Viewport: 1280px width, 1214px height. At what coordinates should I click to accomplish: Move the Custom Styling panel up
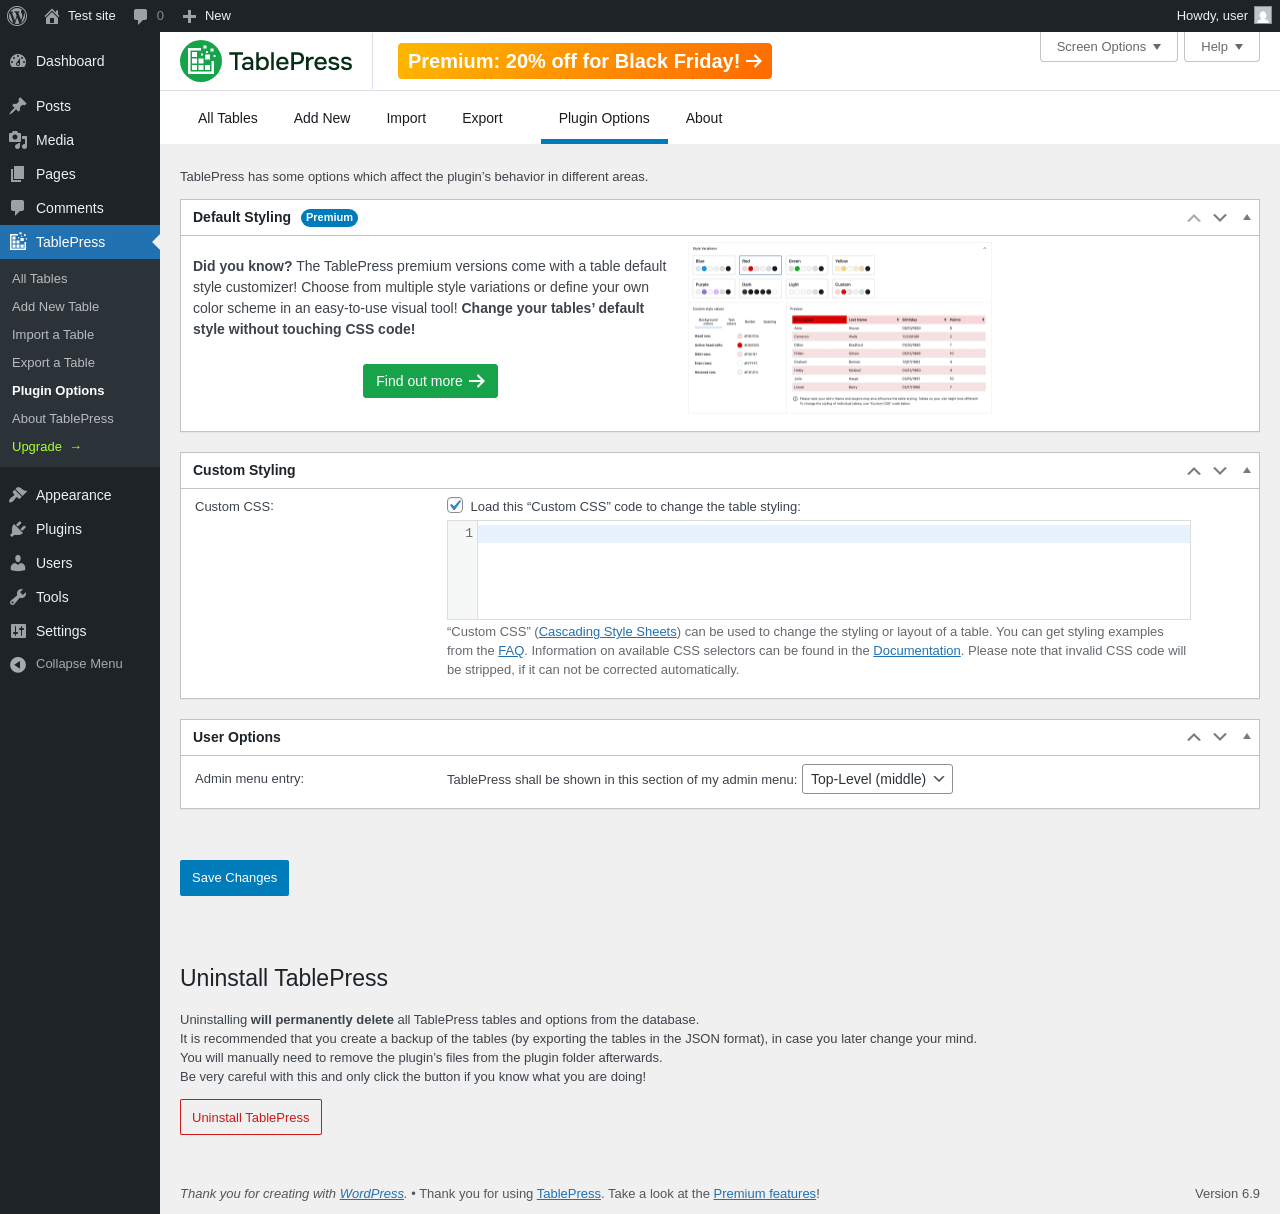tap(1194, 471)
